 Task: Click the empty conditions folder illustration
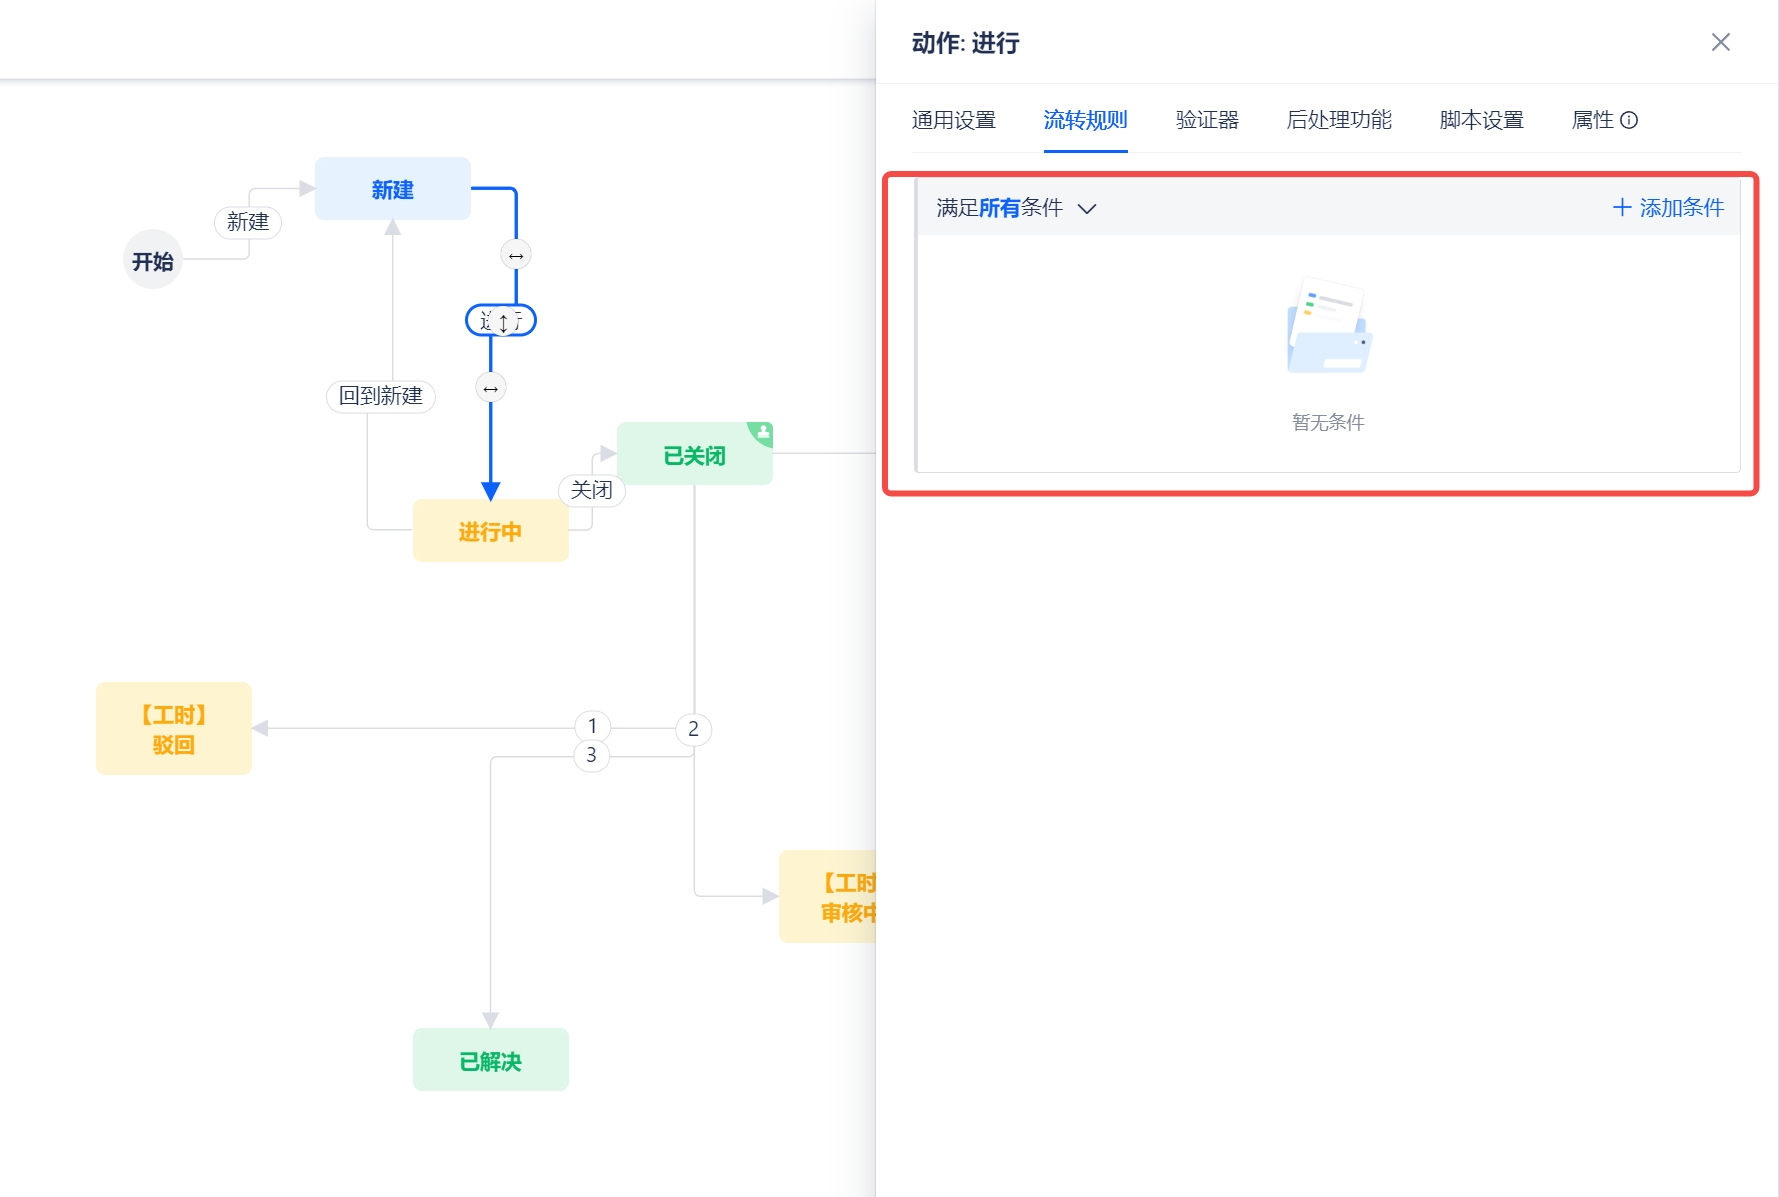pos(1328,326)
